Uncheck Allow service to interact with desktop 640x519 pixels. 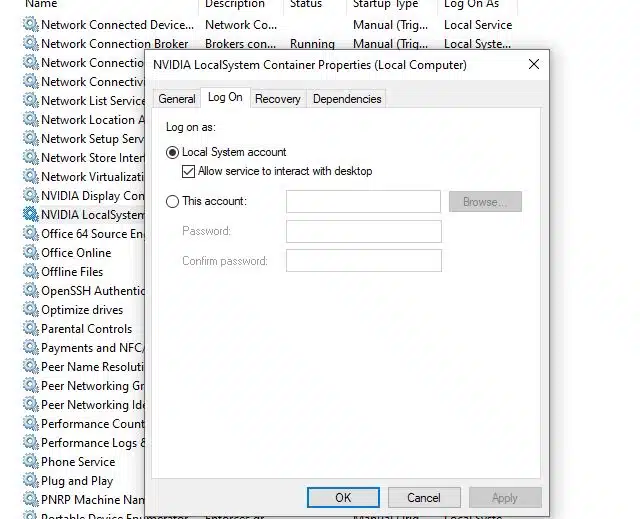coord(188,171)
